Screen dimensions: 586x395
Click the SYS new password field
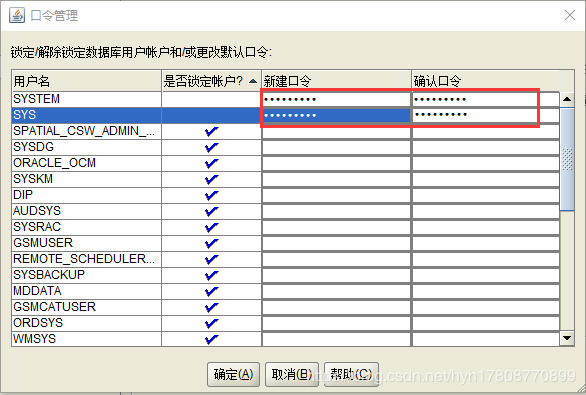[336, 115]
